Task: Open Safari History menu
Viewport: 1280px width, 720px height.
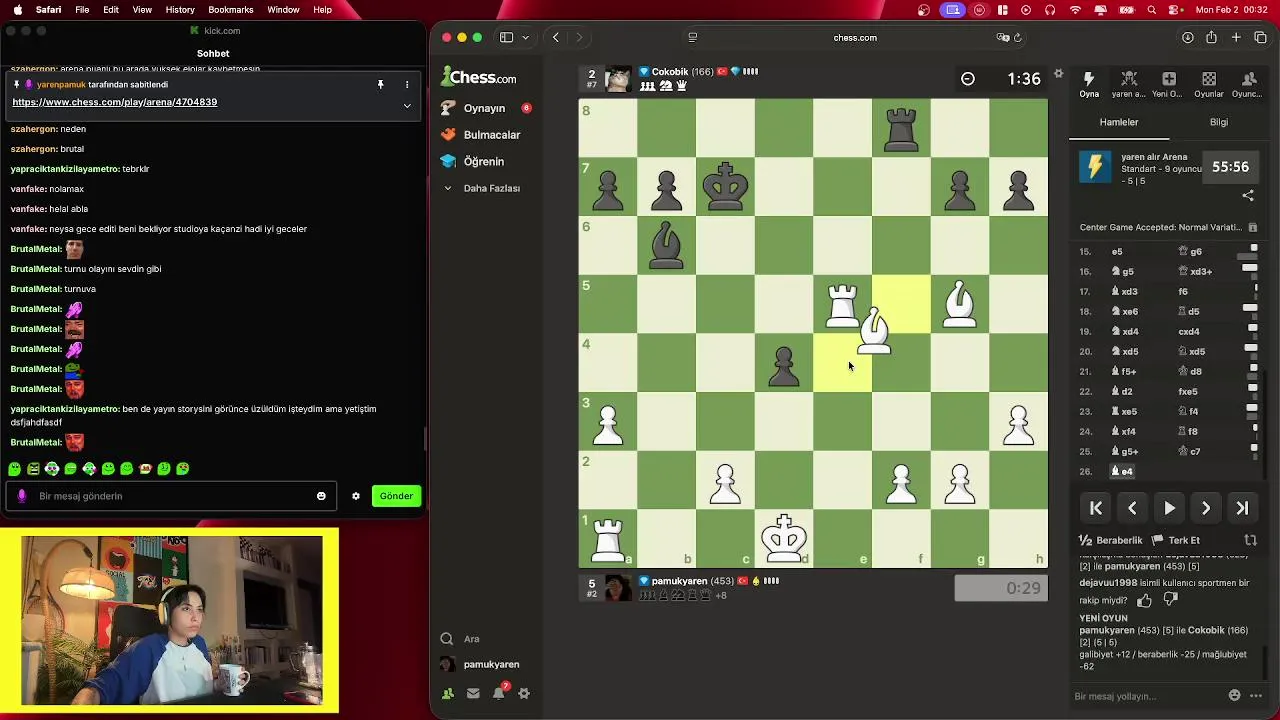Action: pyautogui.click(x=180, y=9)
